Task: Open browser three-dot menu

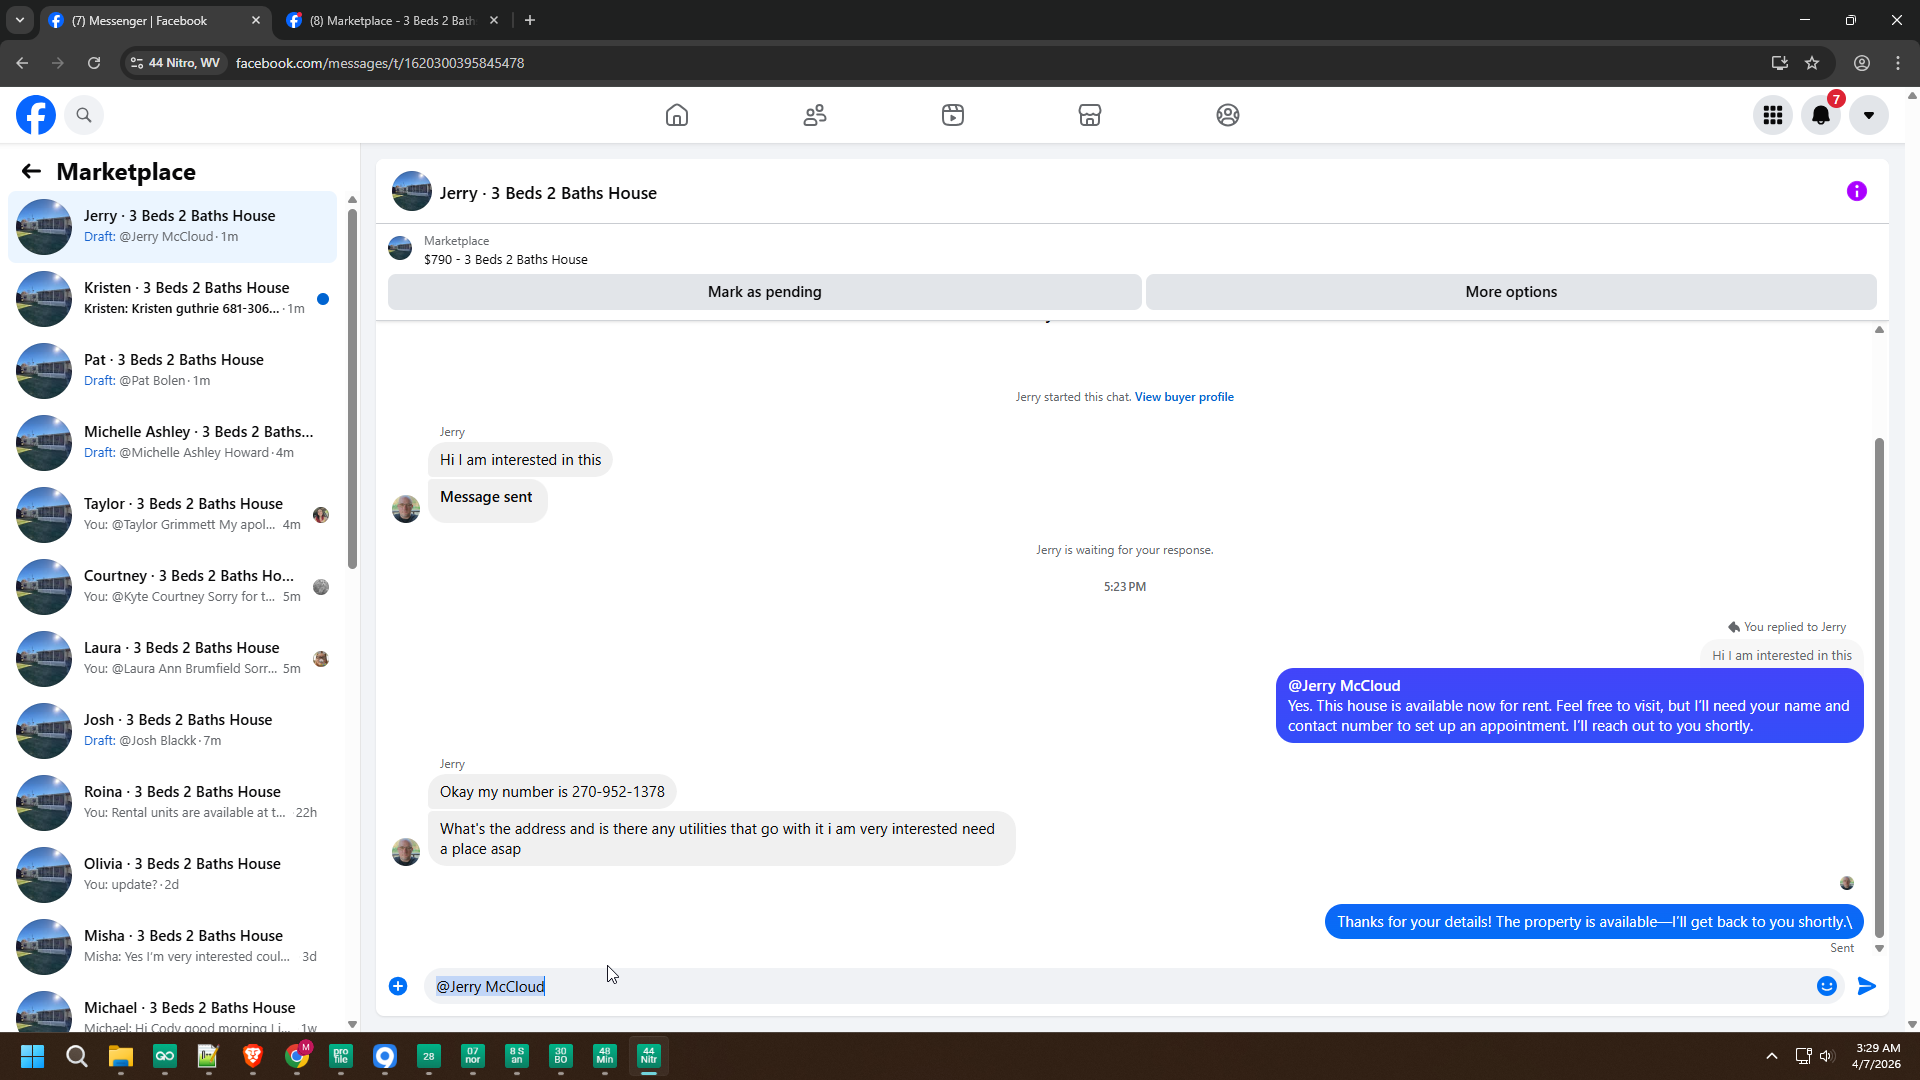Action: pos(1898,63)
